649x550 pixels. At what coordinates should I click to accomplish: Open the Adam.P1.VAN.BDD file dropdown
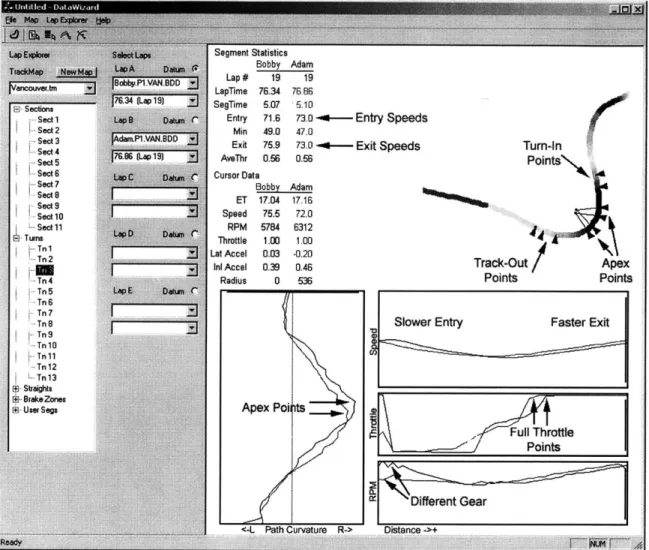point(192,139)
